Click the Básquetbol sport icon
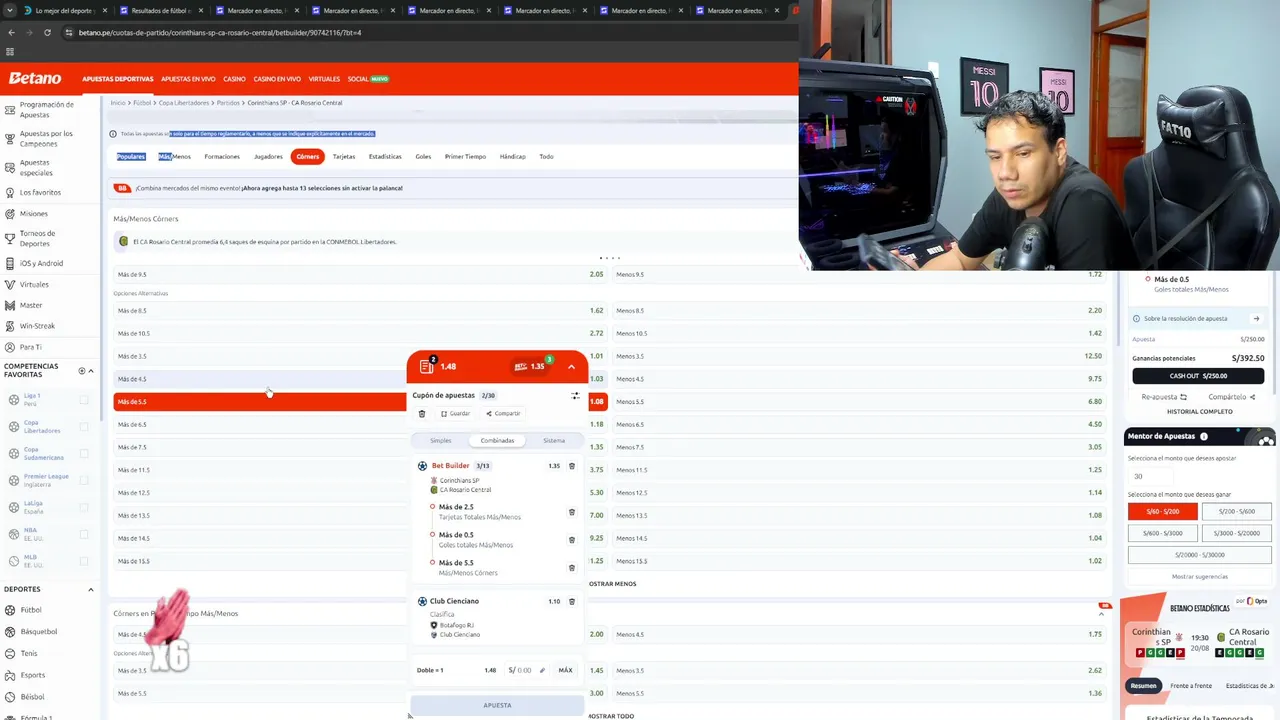 click(9, 632)
